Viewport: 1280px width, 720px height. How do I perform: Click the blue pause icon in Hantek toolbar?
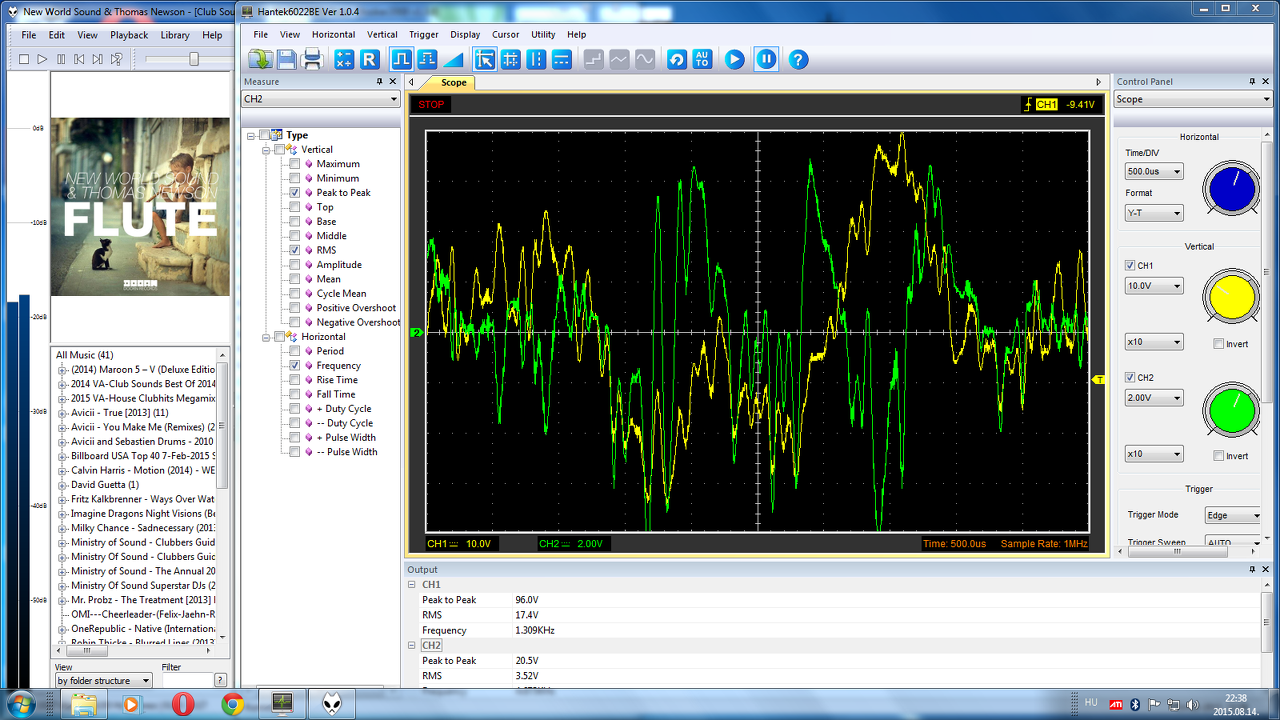[x=766, y=59]
